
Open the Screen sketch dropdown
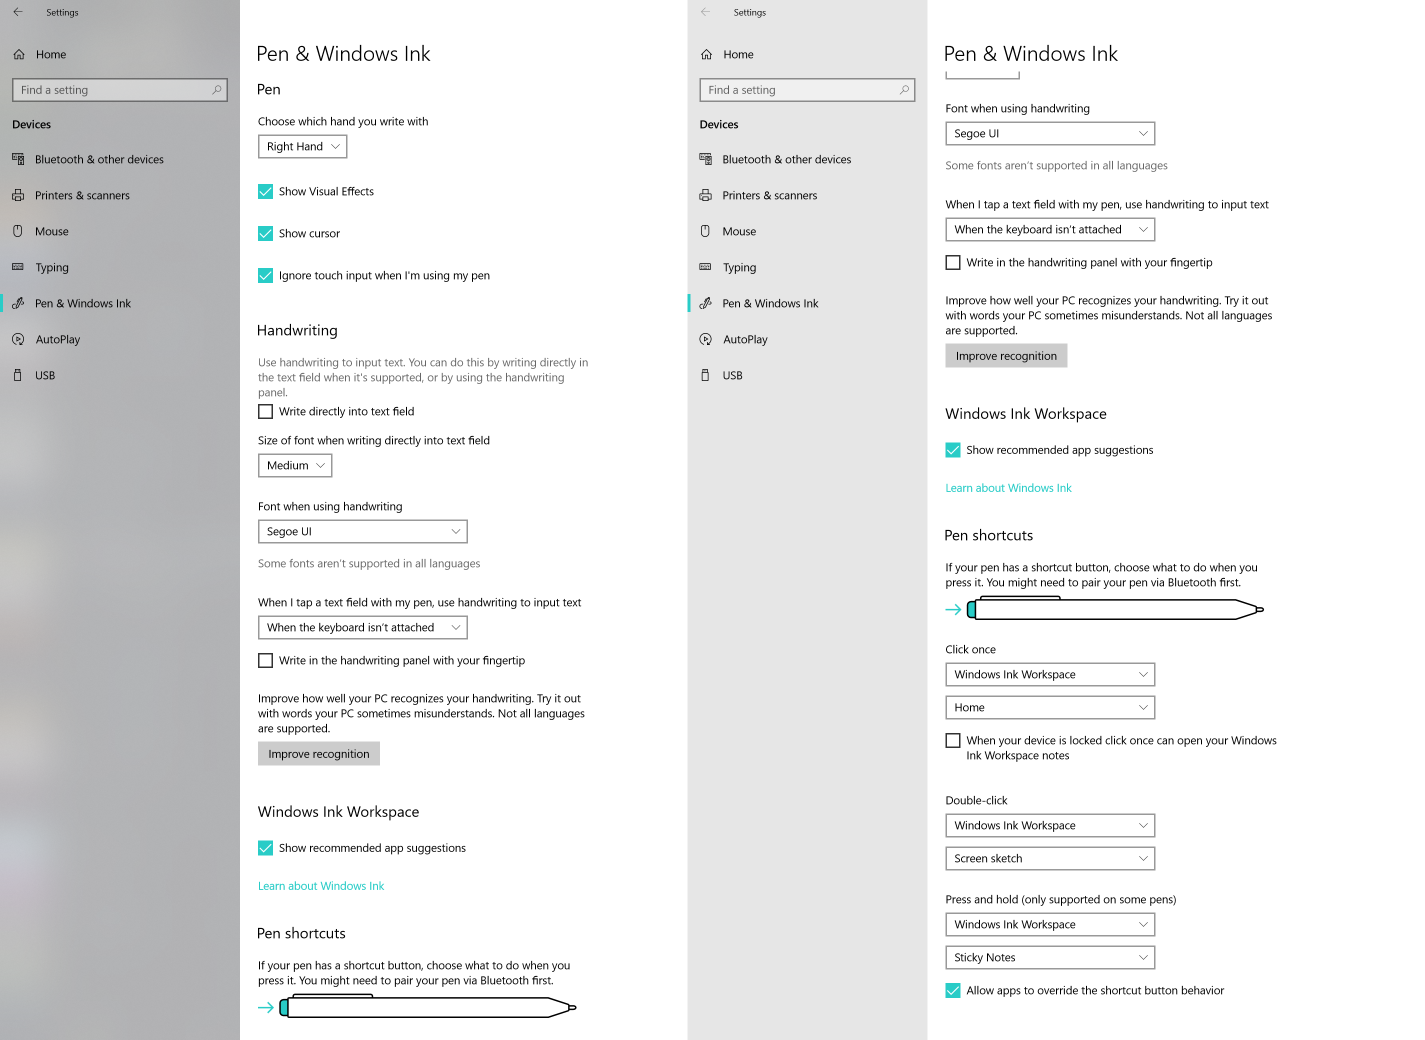[x=1050, y=858]
